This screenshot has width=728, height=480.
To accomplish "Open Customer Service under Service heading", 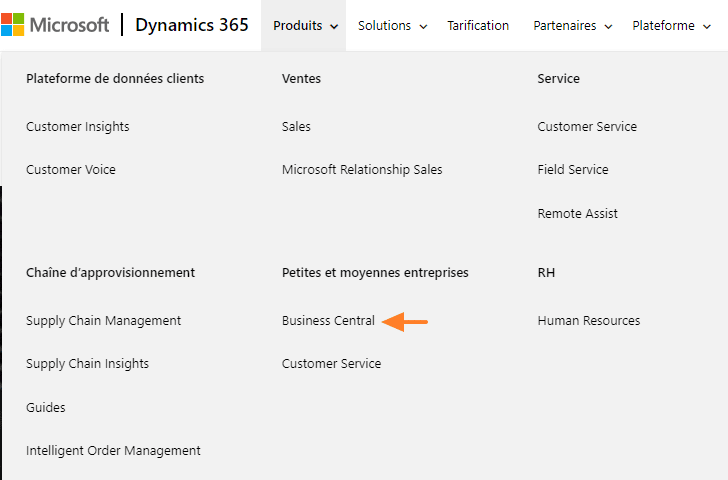I will pyautogui.click(x=587, y=127).
